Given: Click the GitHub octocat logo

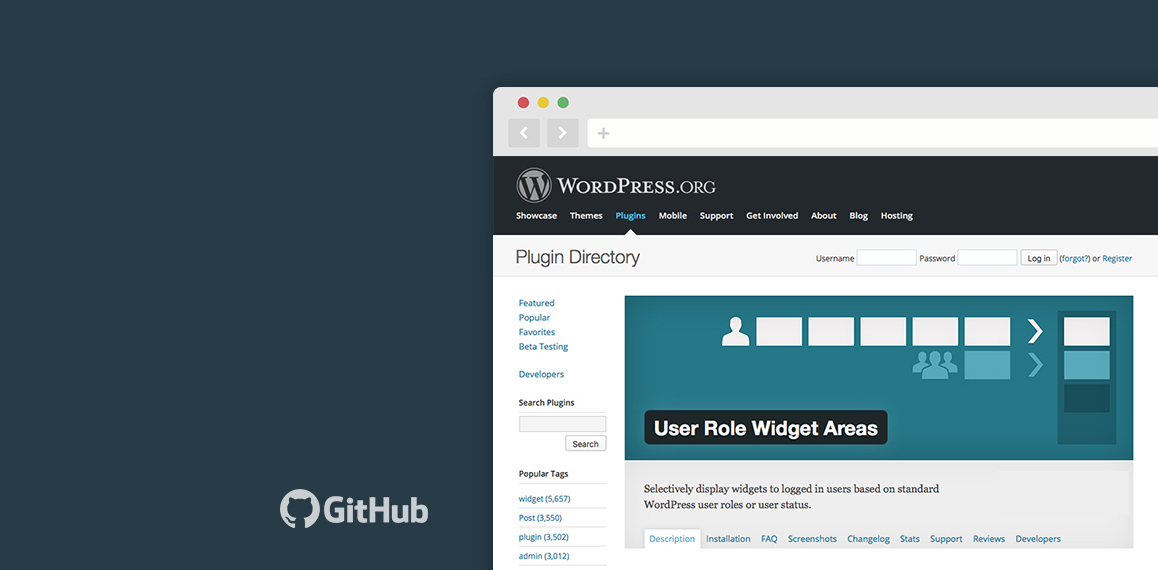Looking at the screenshot, I should pyautogui.click(x=298, y=509).
